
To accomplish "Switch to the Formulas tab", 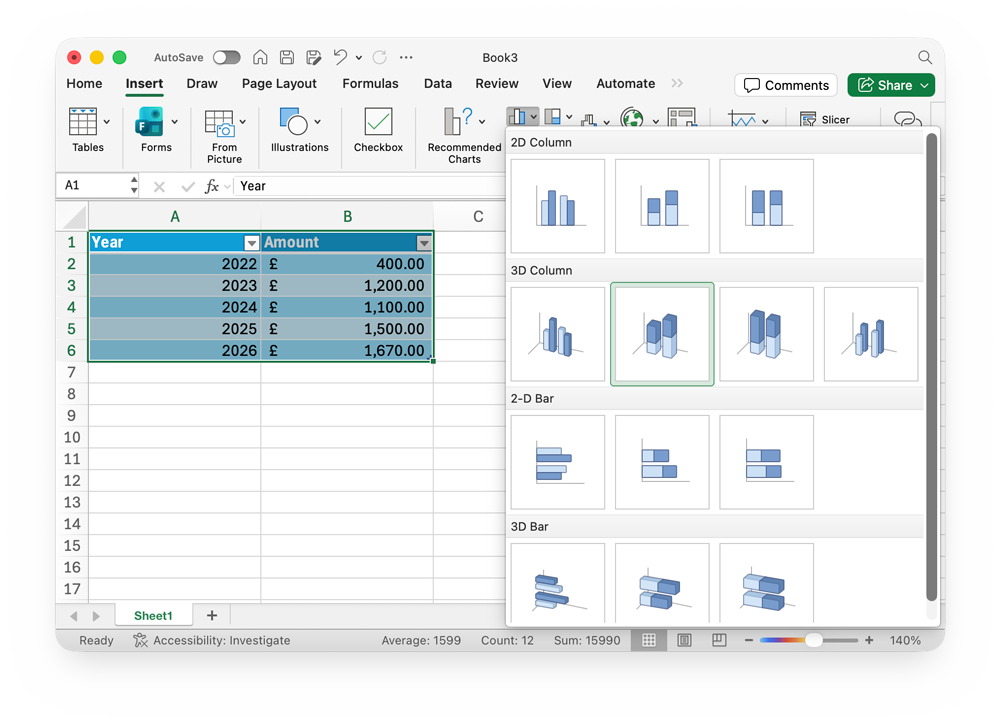I will pos(370,84).
